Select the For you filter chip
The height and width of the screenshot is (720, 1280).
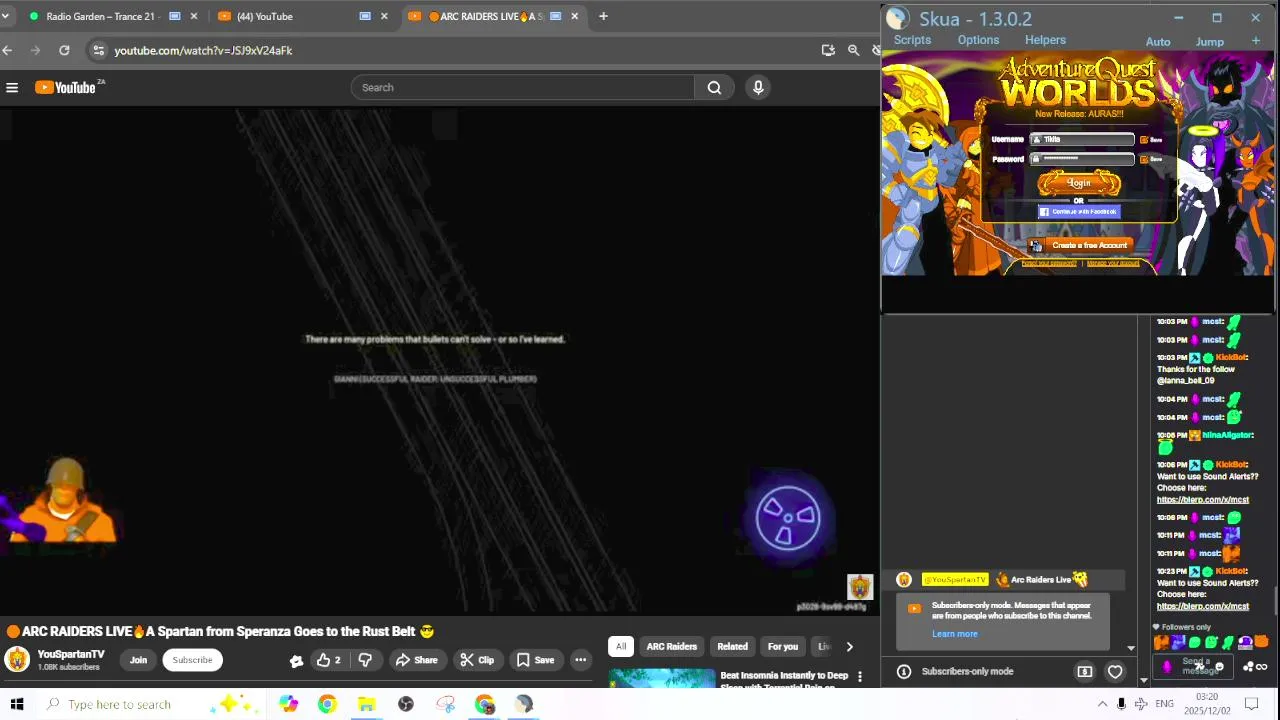[783, 647]
